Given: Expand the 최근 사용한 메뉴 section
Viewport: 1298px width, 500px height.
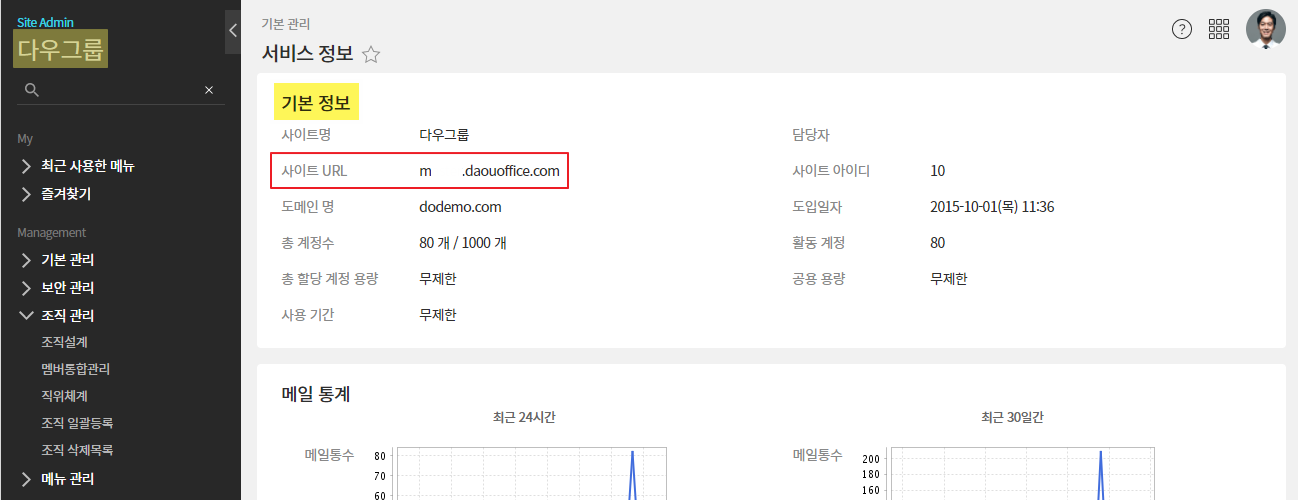Looking at the screenshot, I should pos(87,166).
